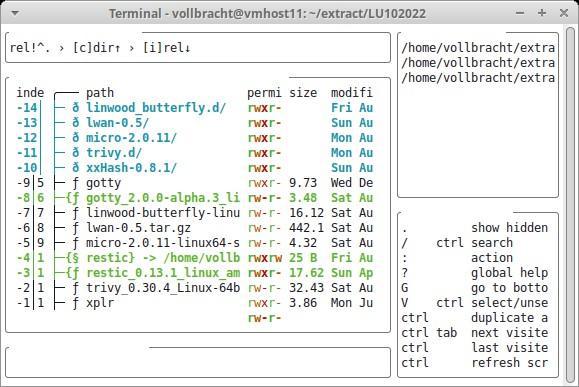579x387 pixels.
Task: Click the restic_0.13.1_linux file entry
Action: point(195,273)
